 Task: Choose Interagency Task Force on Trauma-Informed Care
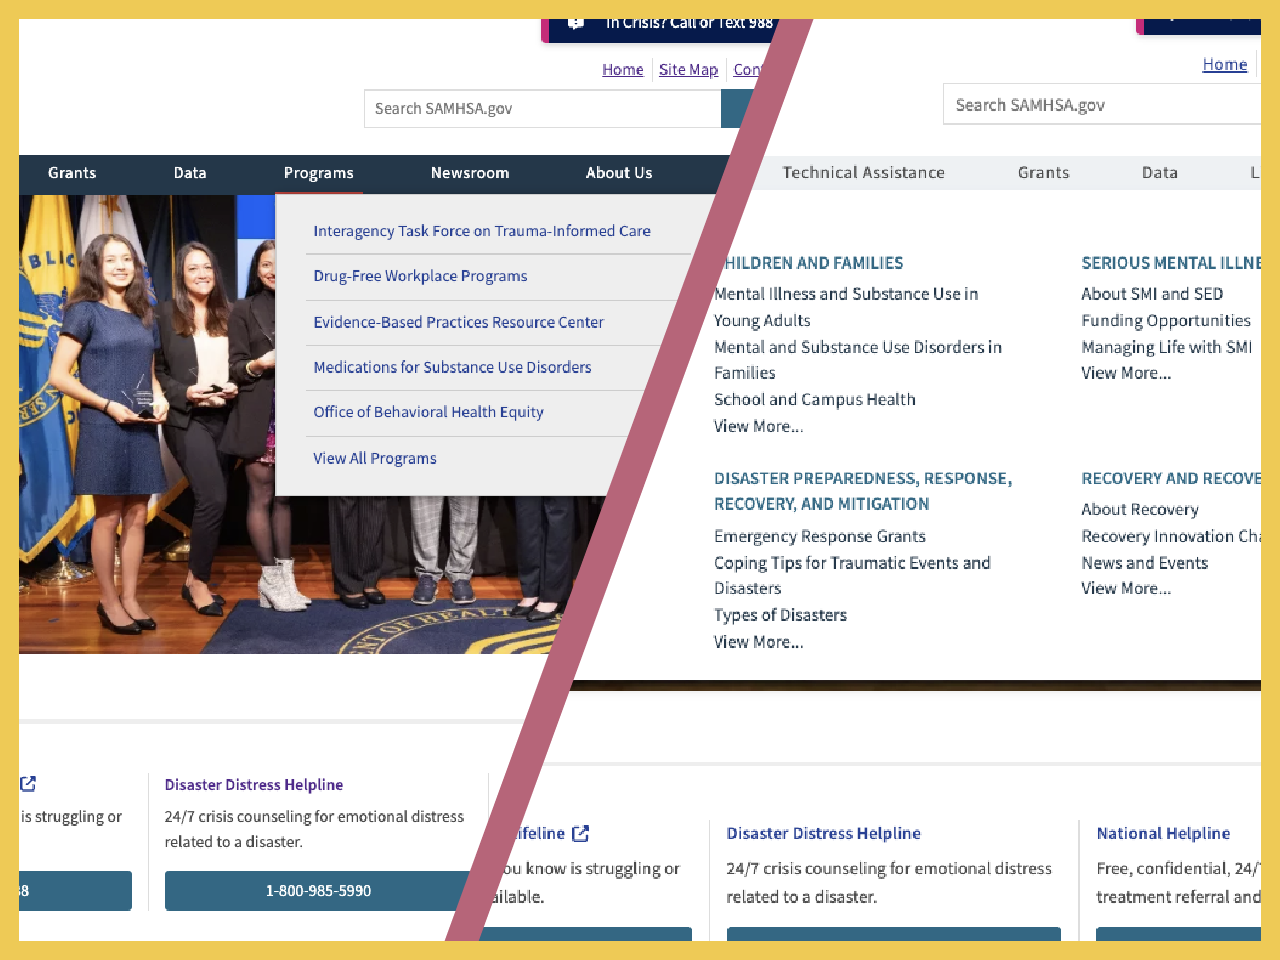point(482,231)
